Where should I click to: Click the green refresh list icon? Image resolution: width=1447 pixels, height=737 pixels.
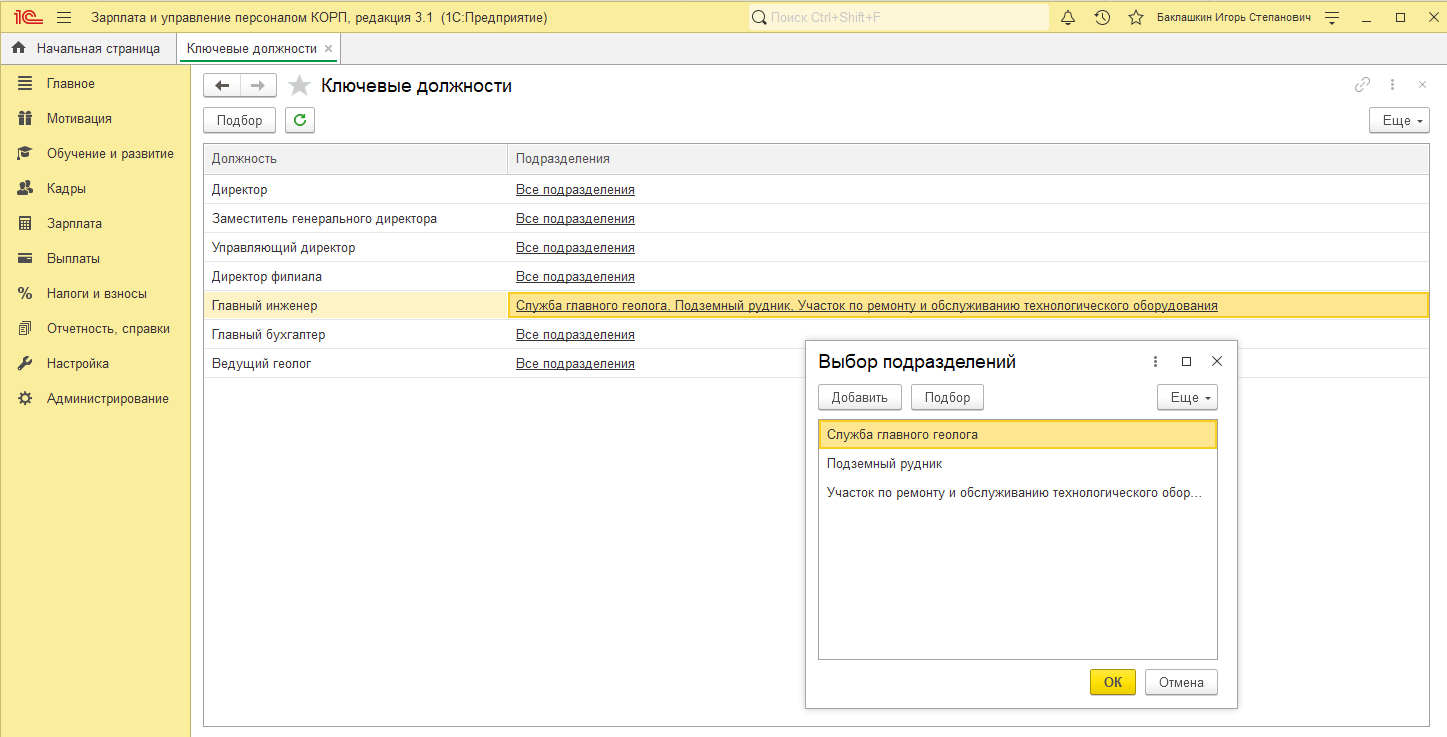(300, 120)
